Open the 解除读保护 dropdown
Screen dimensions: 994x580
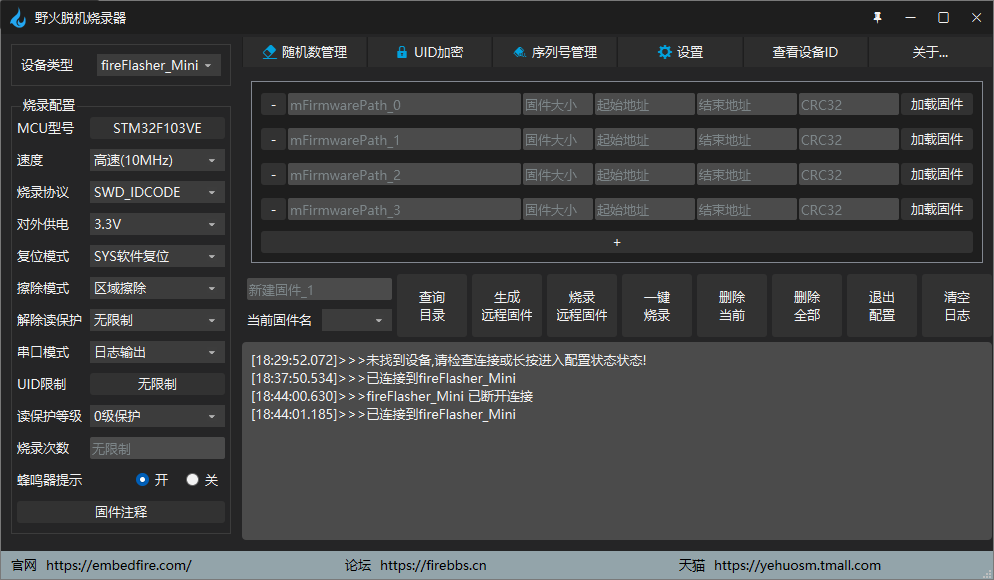pyautogui.click(x=157, y=320)
